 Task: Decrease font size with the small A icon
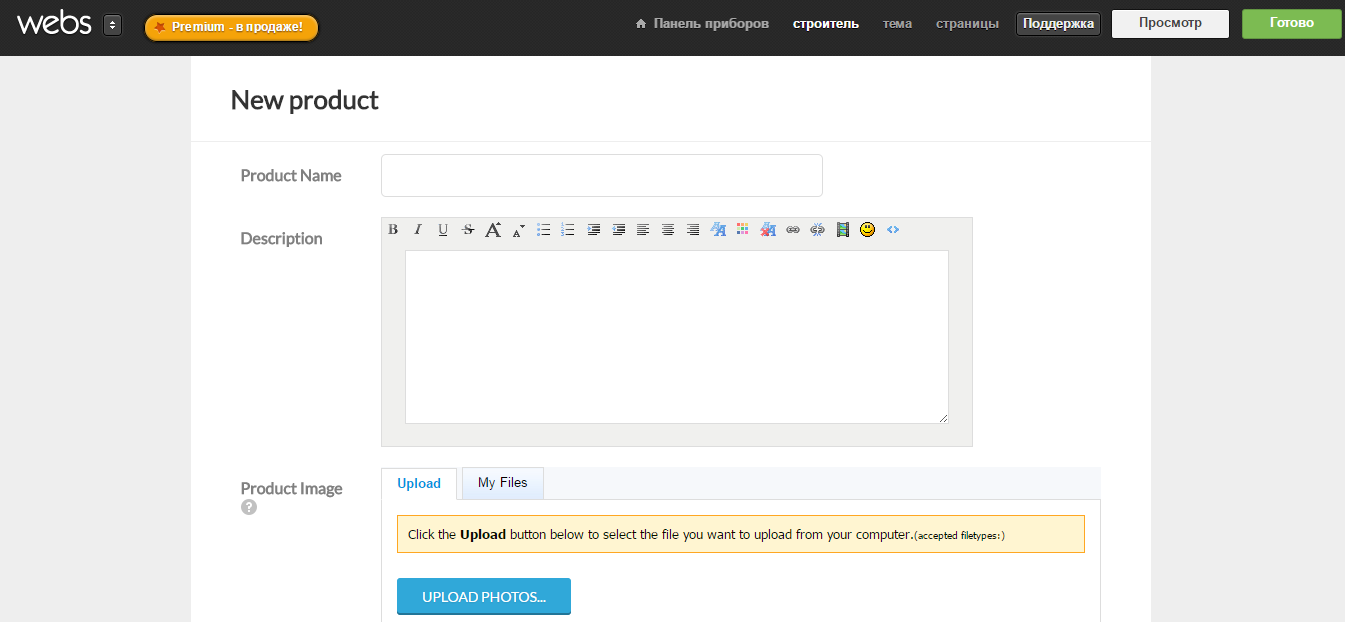click(518, 230)
